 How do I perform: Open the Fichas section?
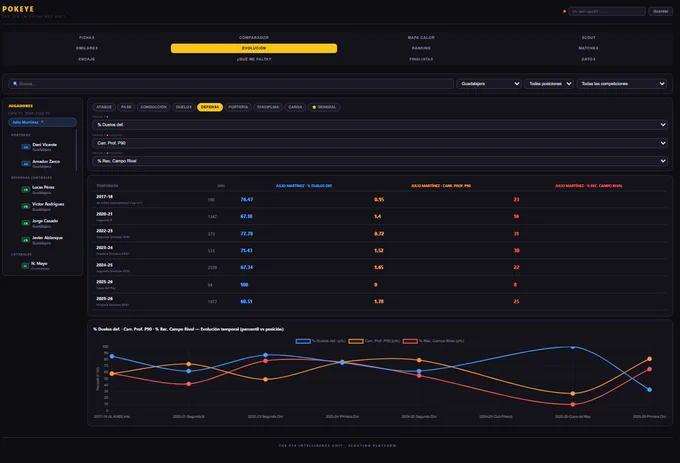[86, 38]
